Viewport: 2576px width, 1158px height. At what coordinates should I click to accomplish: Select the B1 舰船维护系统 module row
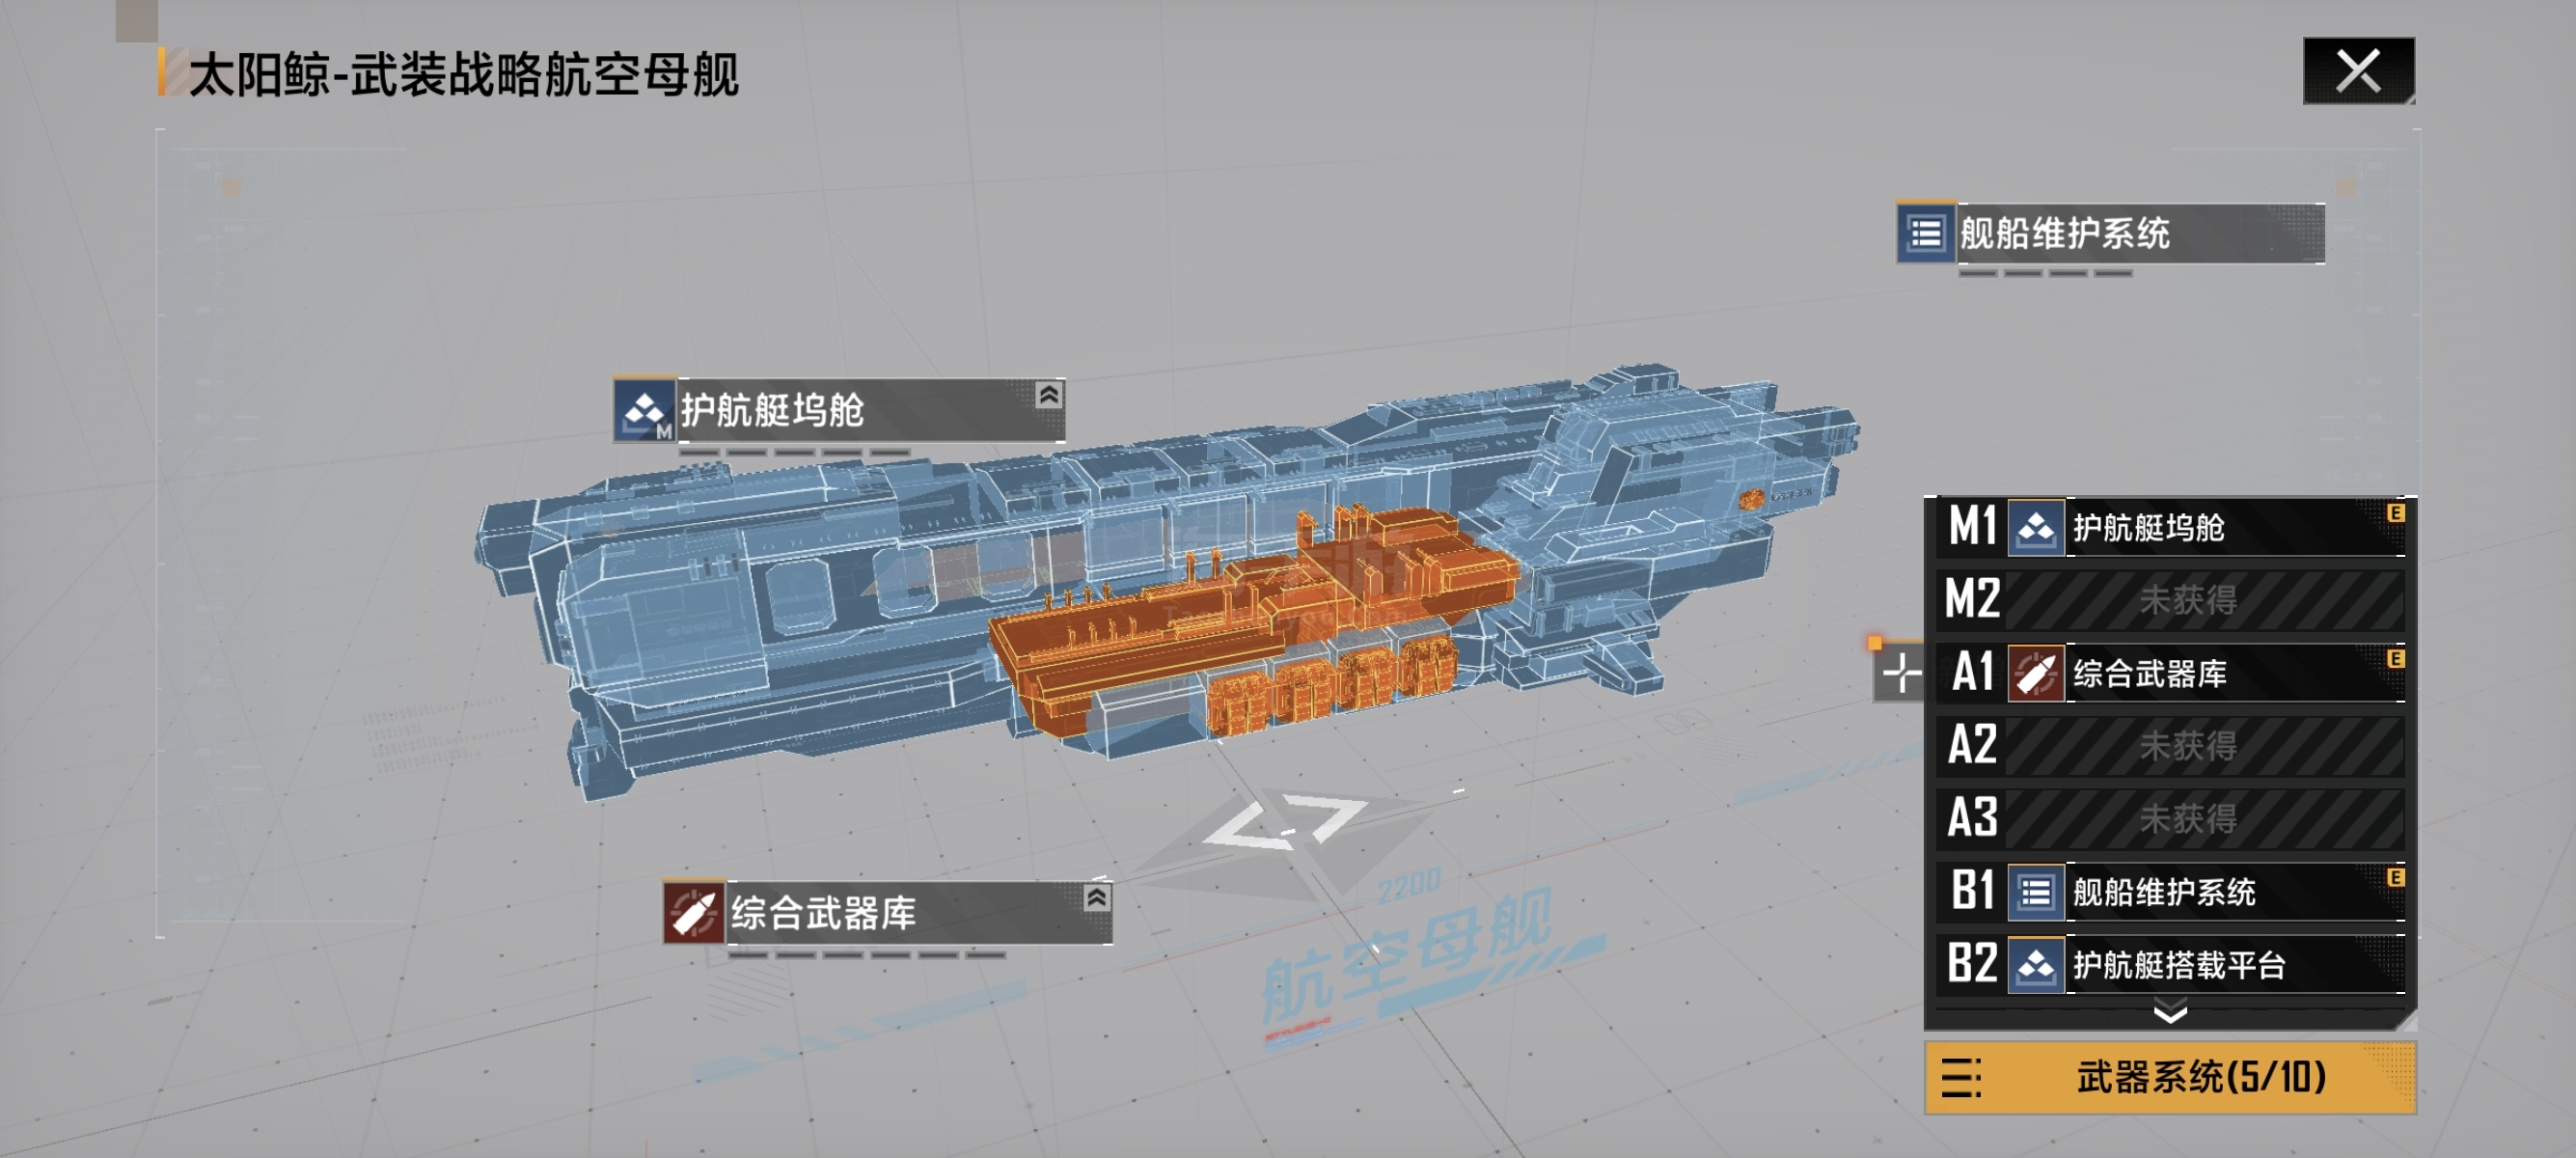2170,891
